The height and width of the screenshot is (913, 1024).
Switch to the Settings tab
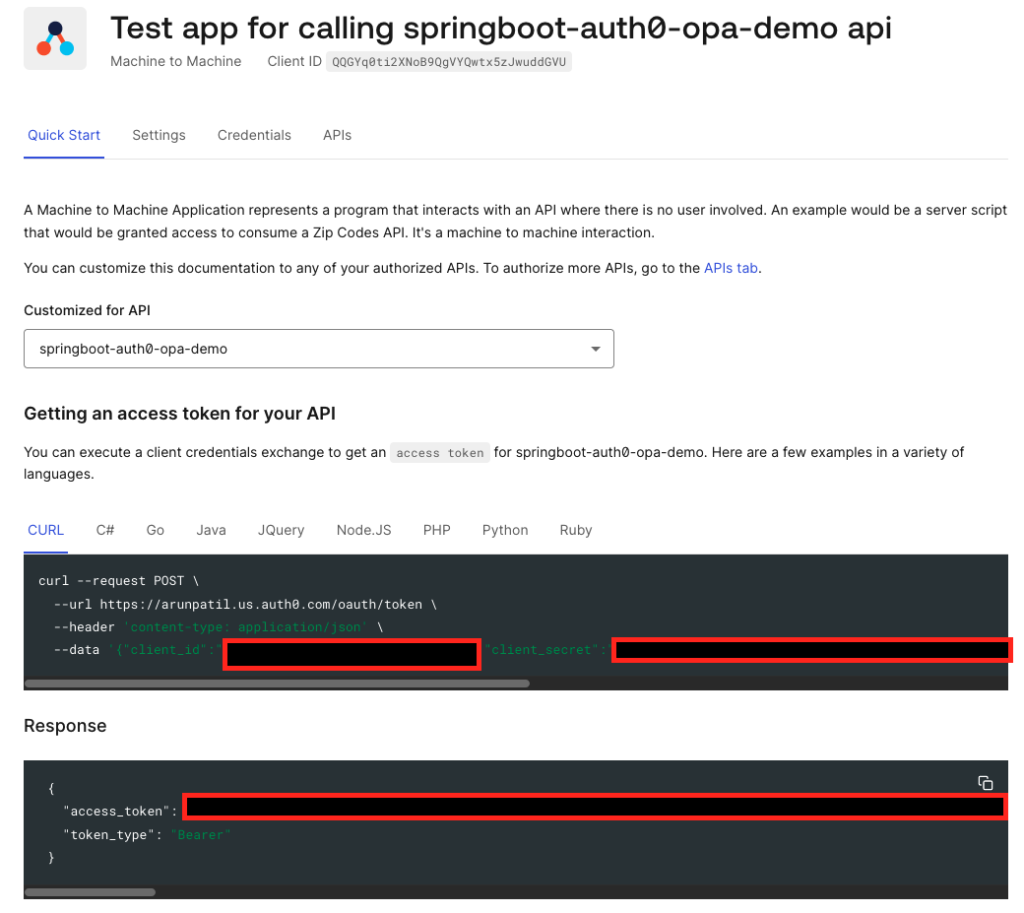click(159, 135)
